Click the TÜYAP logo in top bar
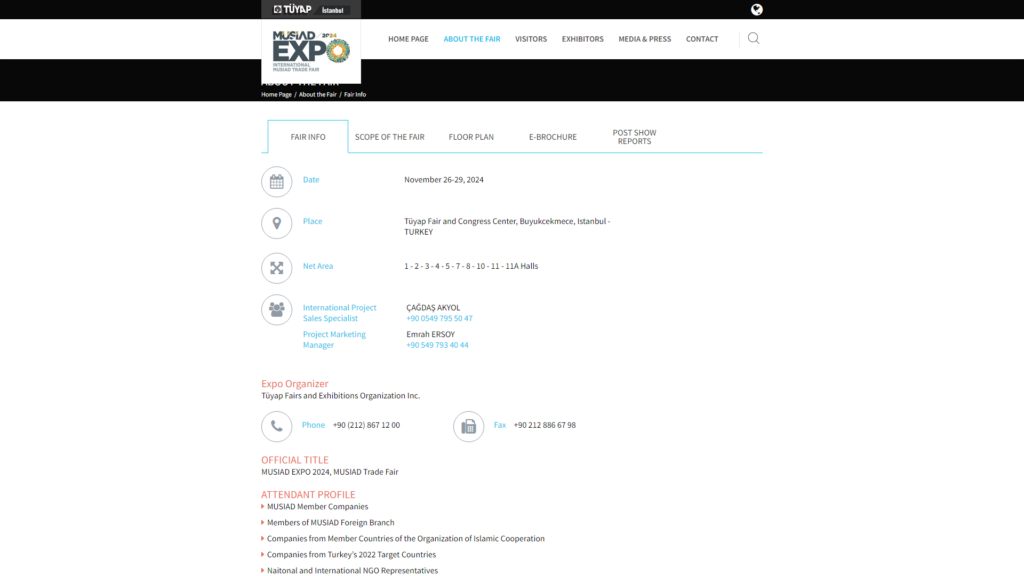Image resolution: width=1024 pixels, height=576 pixels. coord(293,9)
